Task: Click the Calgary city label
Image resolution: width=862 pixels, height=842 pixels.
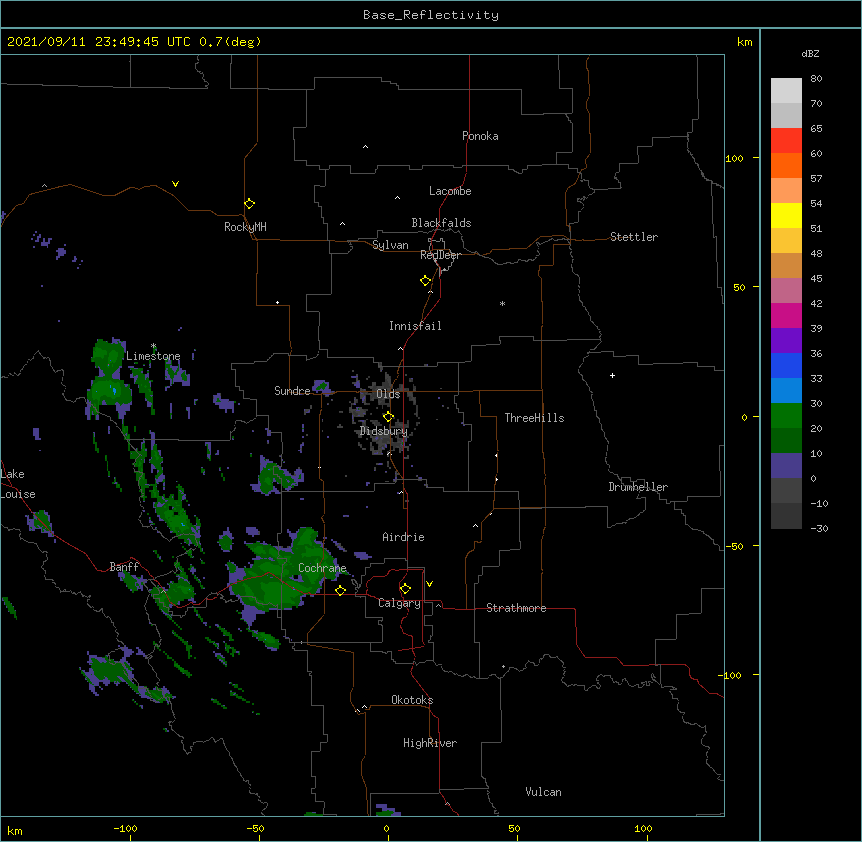Action: click(x=399, y=603)
